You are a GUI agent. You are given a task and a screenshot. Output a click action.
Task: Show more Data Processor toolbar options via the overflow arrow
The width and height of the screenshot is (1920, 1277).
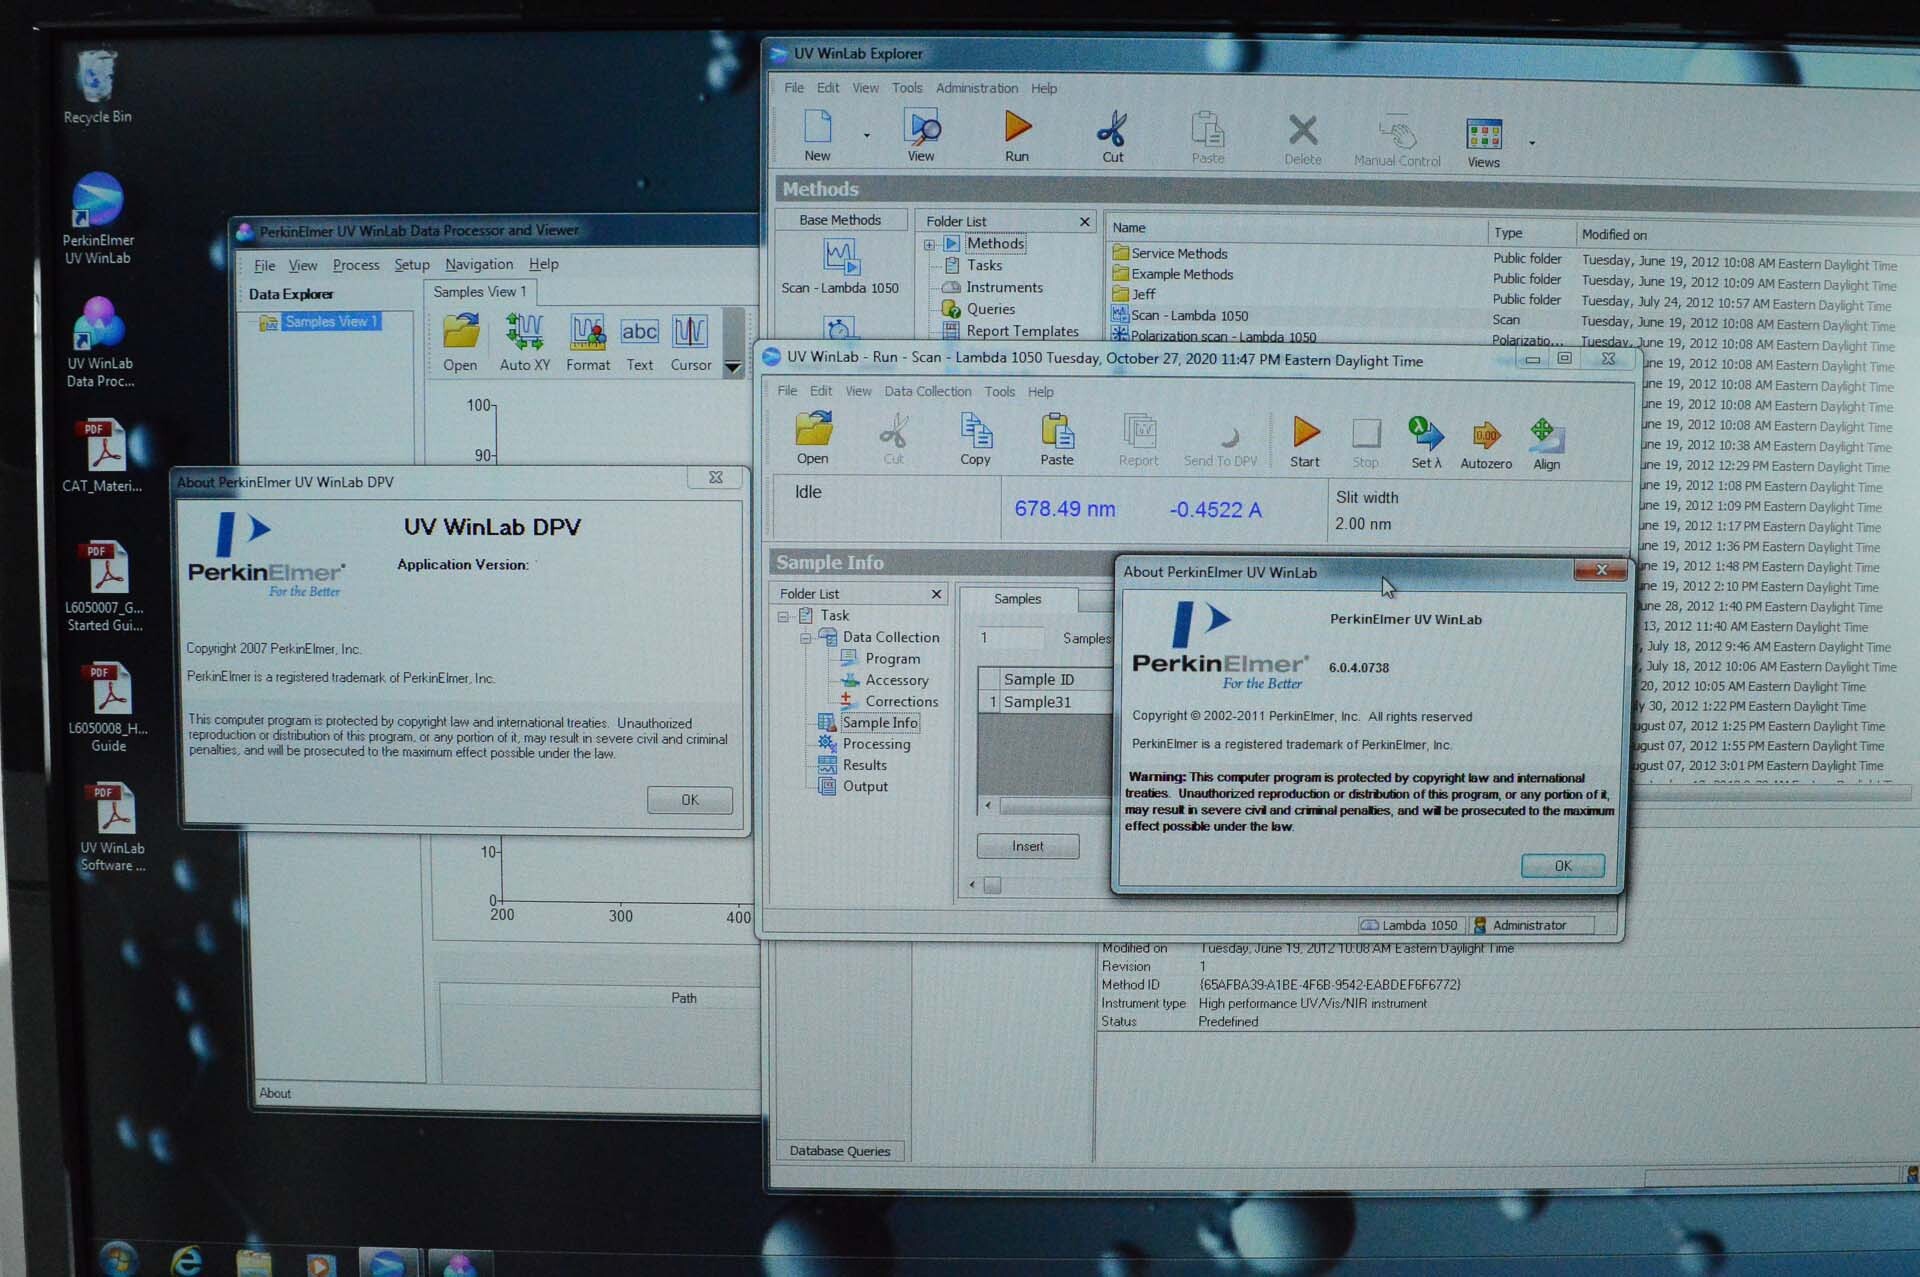pos(733,367)
